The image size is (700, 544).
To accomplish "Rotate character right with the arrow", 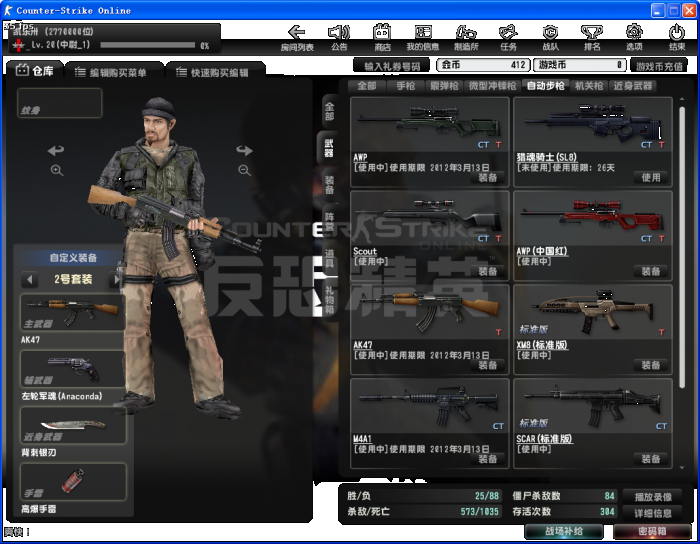I will pyautogui.click(x=244, y=150).
